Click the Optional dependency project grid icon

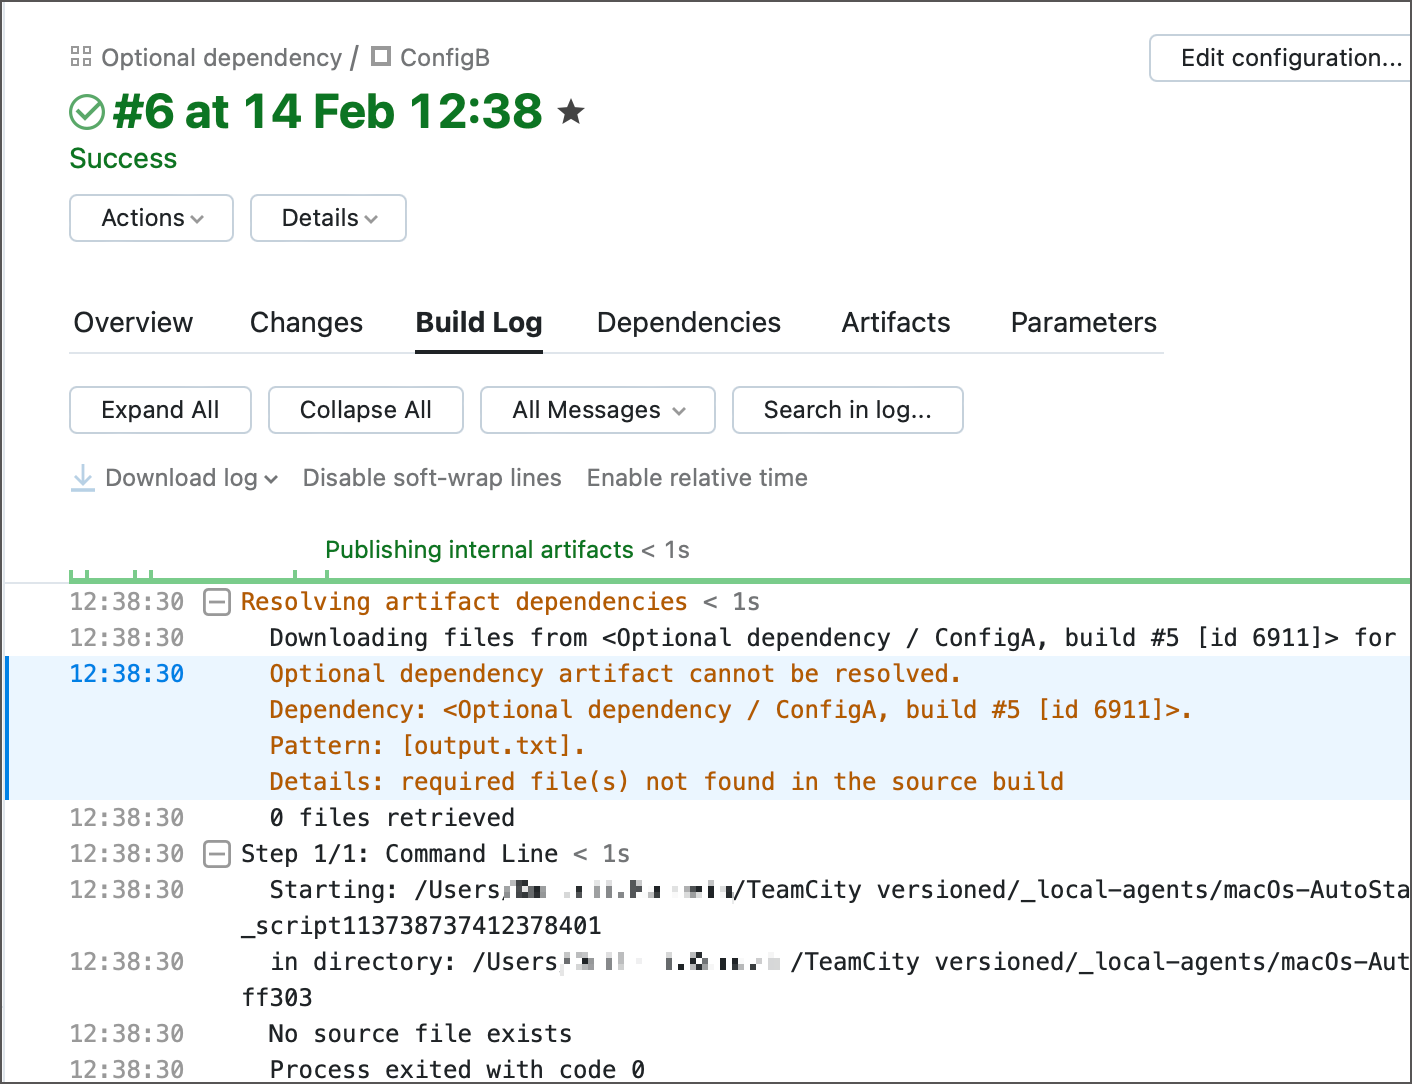click(x=80, y=57)
